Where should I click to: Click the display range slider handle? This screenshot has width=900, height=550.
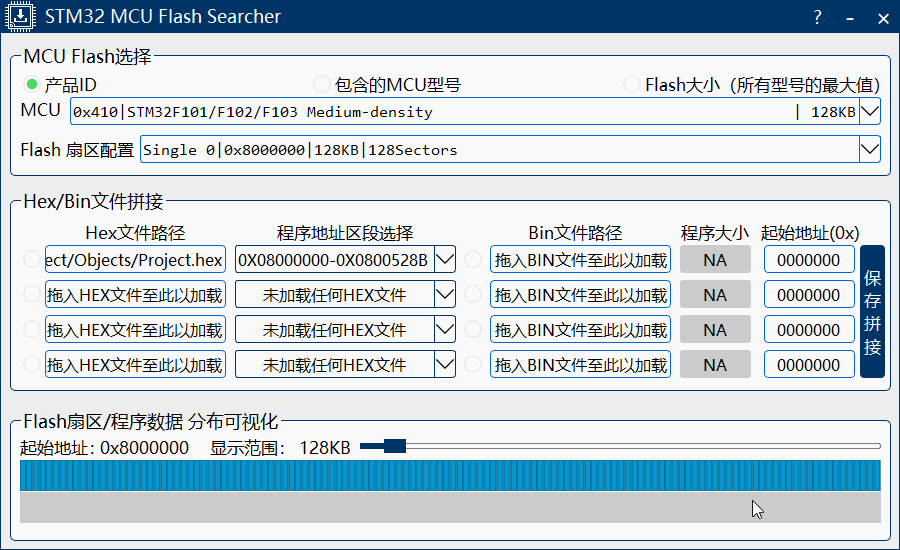[x=395, y=446]
